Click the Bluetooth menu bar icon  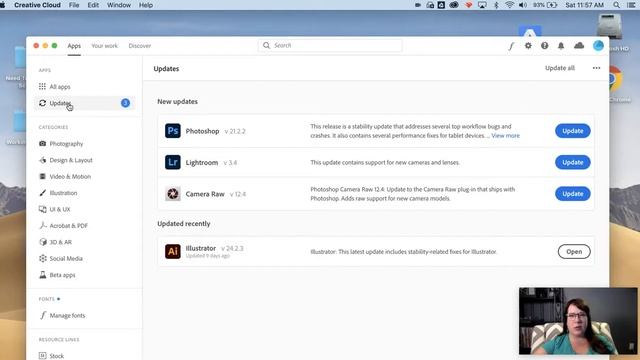pyautogui.click(x=496, y=5)
